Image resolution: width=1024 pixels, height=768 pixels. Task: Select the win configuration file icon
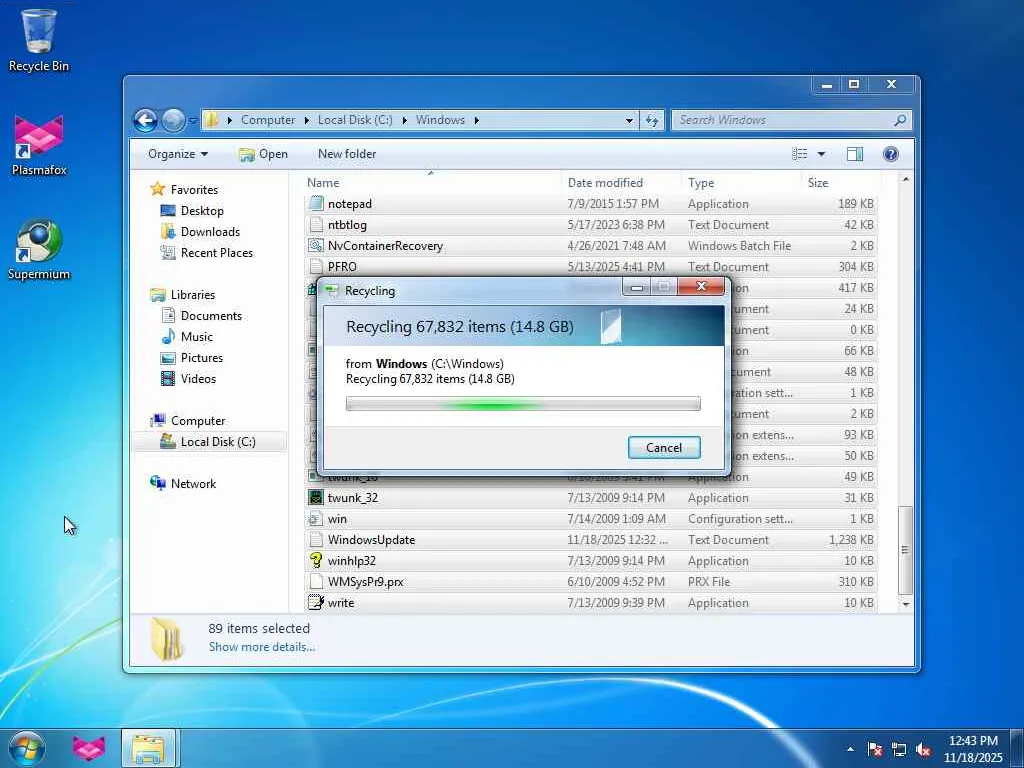[316, 519]
